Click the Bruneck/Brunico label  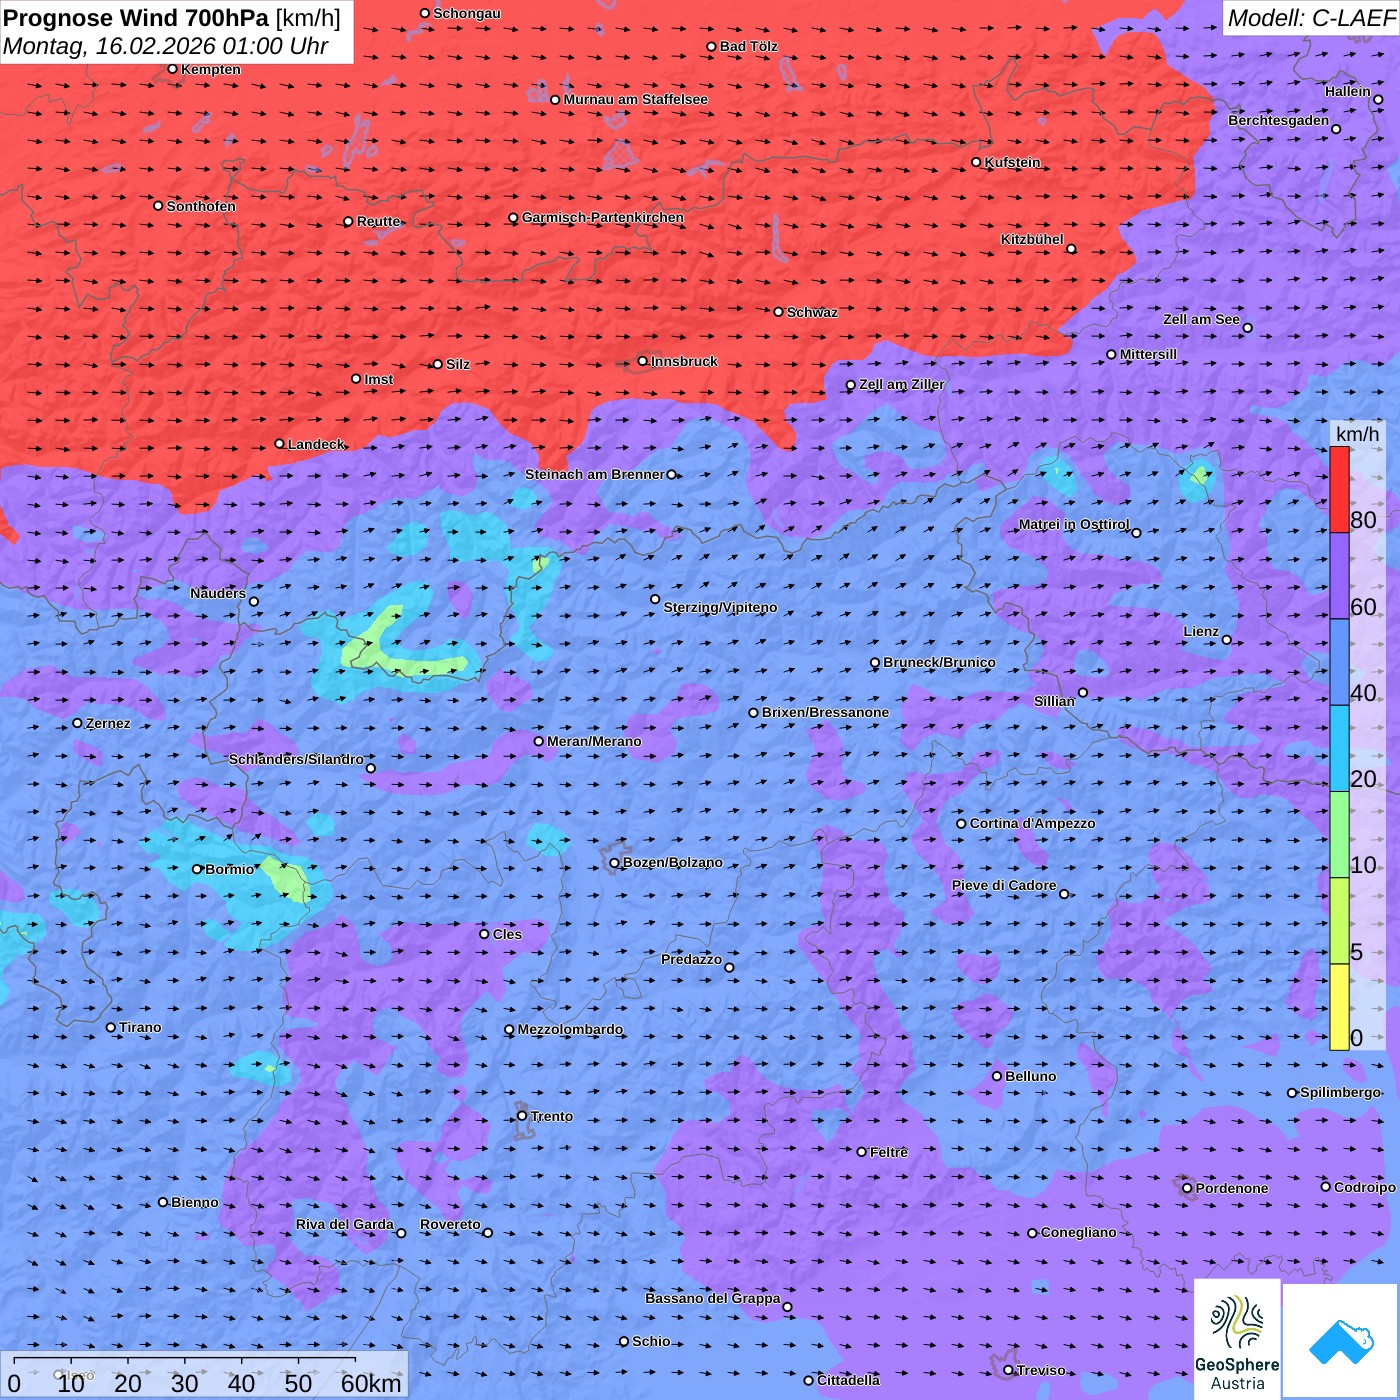pos(939,662)
